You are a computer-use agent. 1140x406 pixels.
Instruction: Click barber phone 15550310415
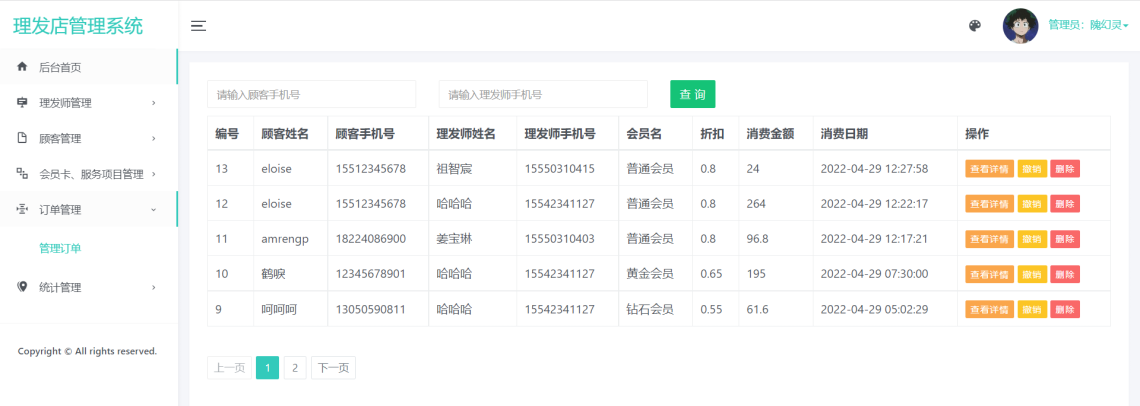point(560,169)
